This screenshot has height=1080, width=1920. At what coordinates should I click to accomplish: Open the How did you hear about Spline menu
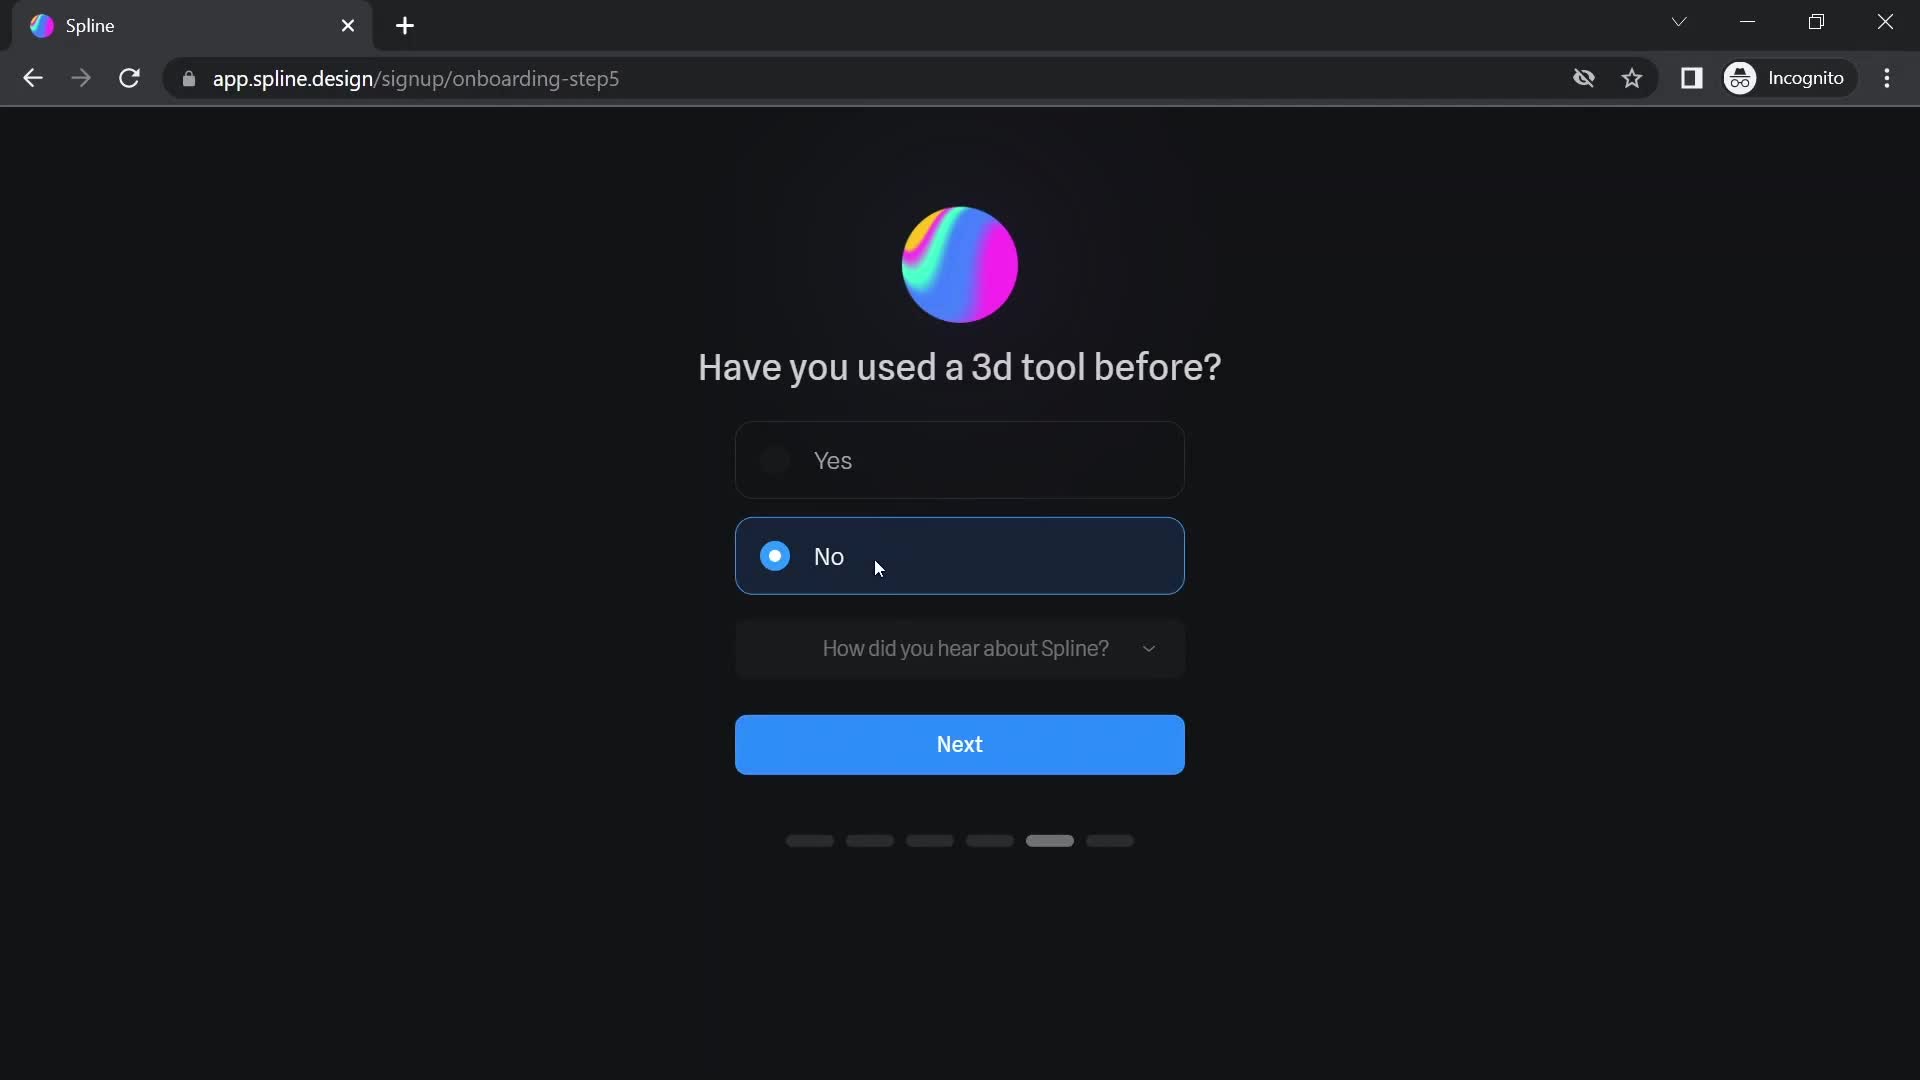click(960, 649)
